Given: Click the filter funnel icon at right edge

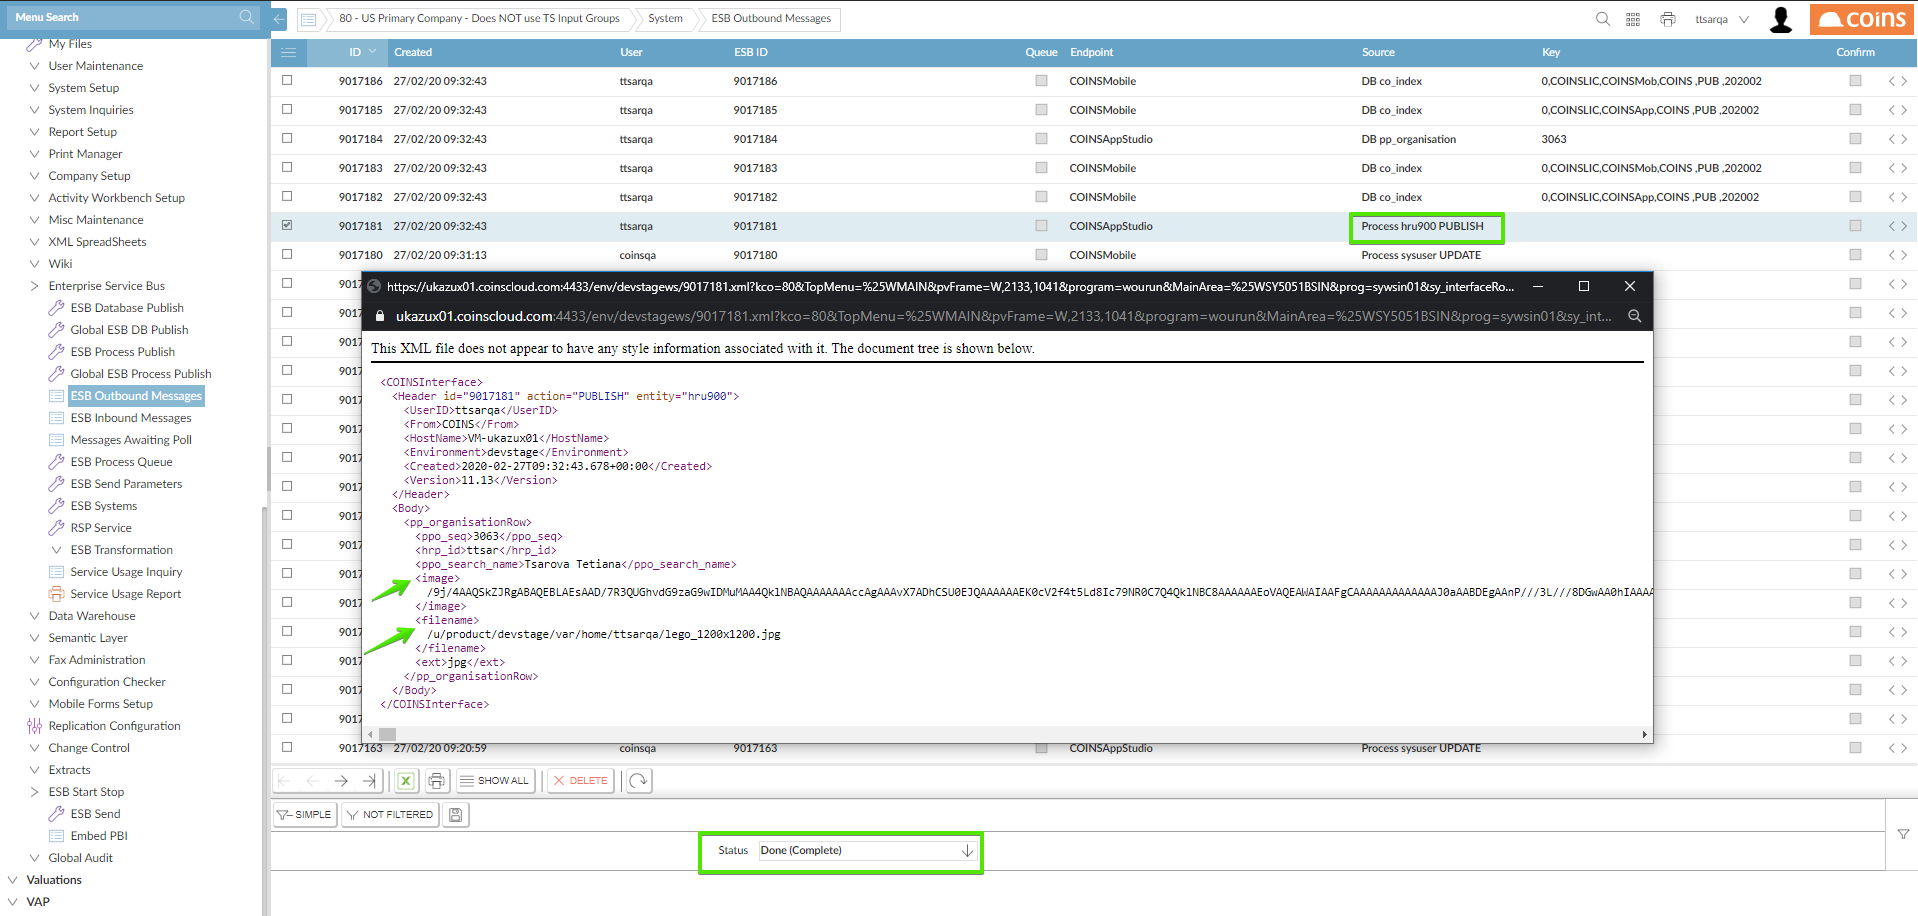Looking at the screenshot, I should [x=1903, y=834].
